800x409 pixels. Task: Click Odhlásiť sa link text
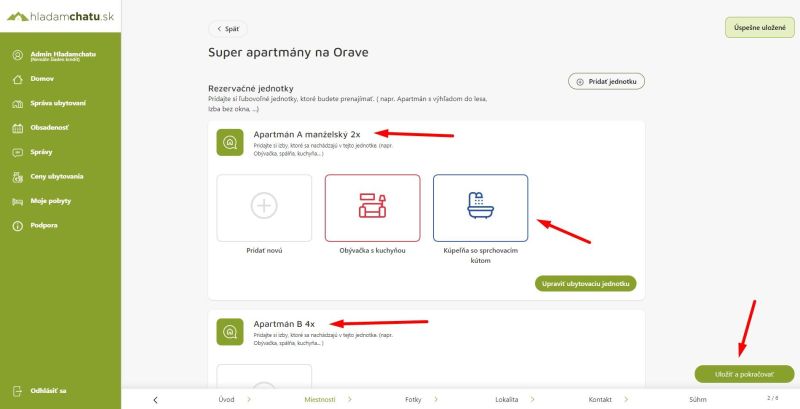click(48, 391)
